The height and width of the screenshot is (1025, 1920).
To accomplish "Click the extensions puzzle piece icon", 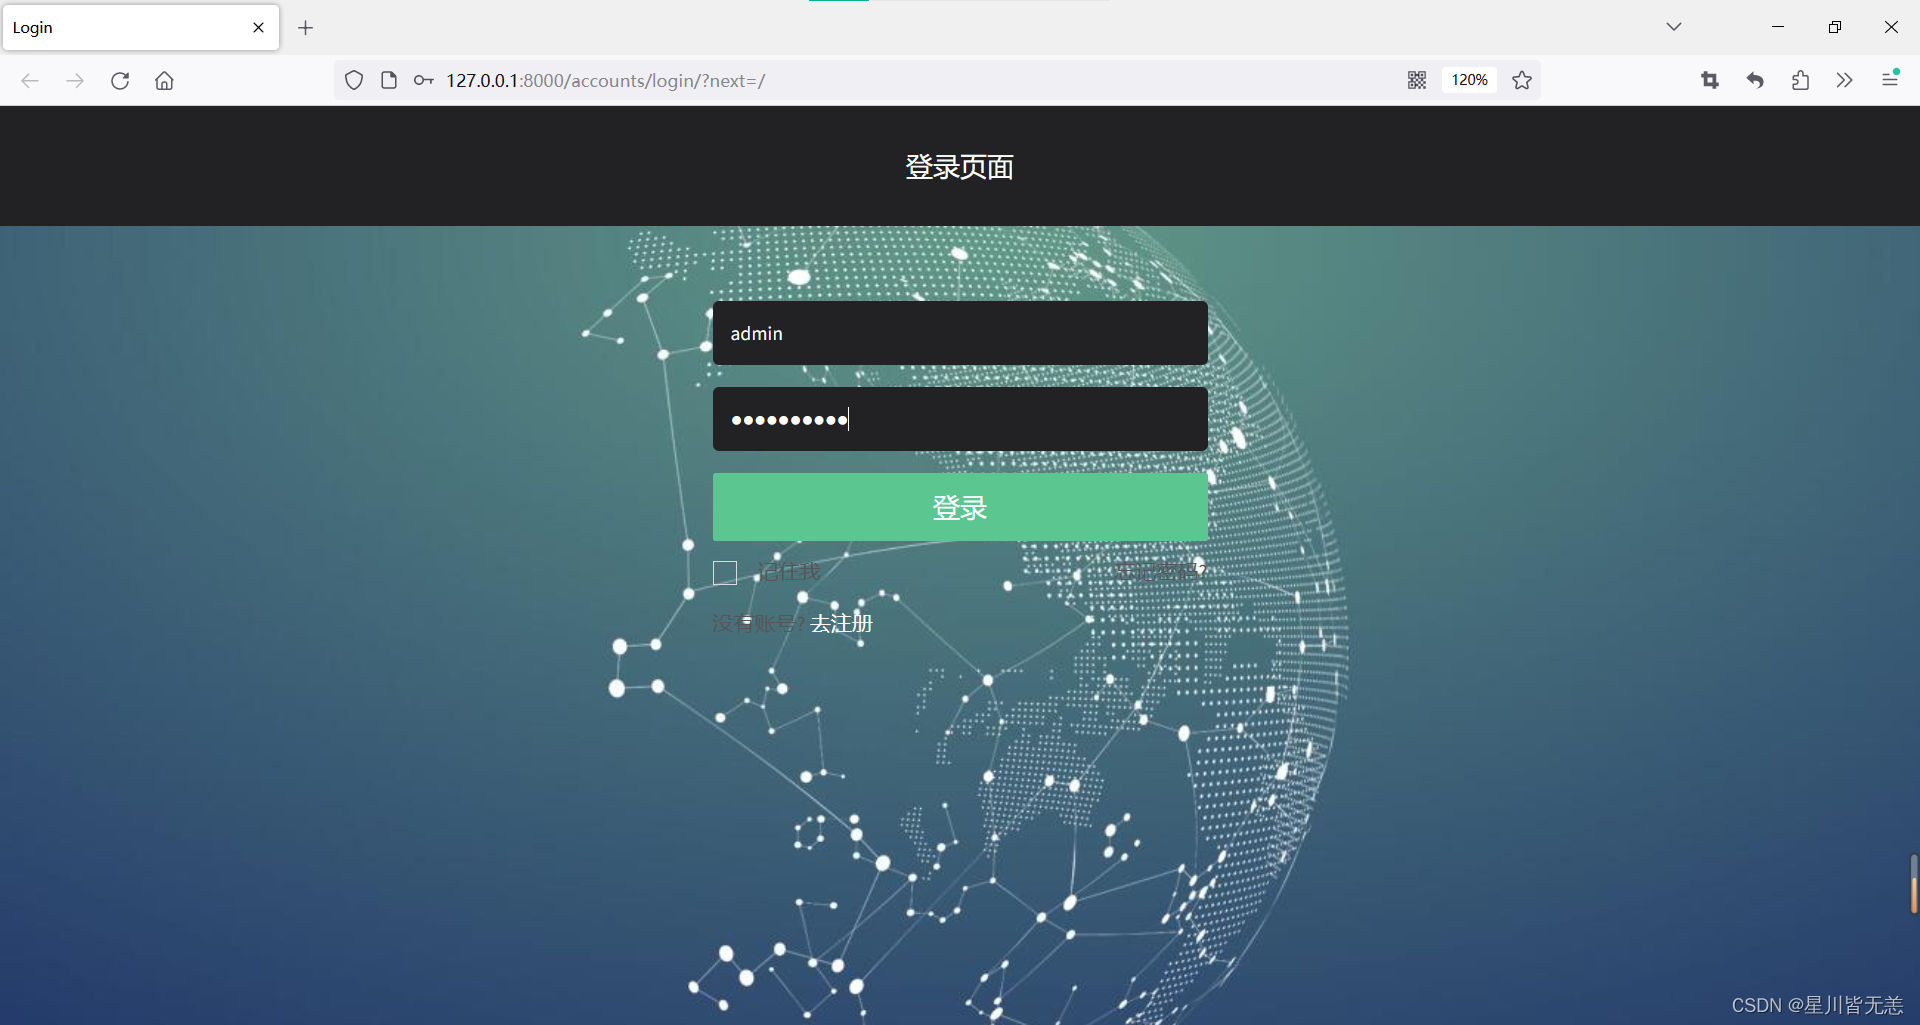I will point(1800,80).
